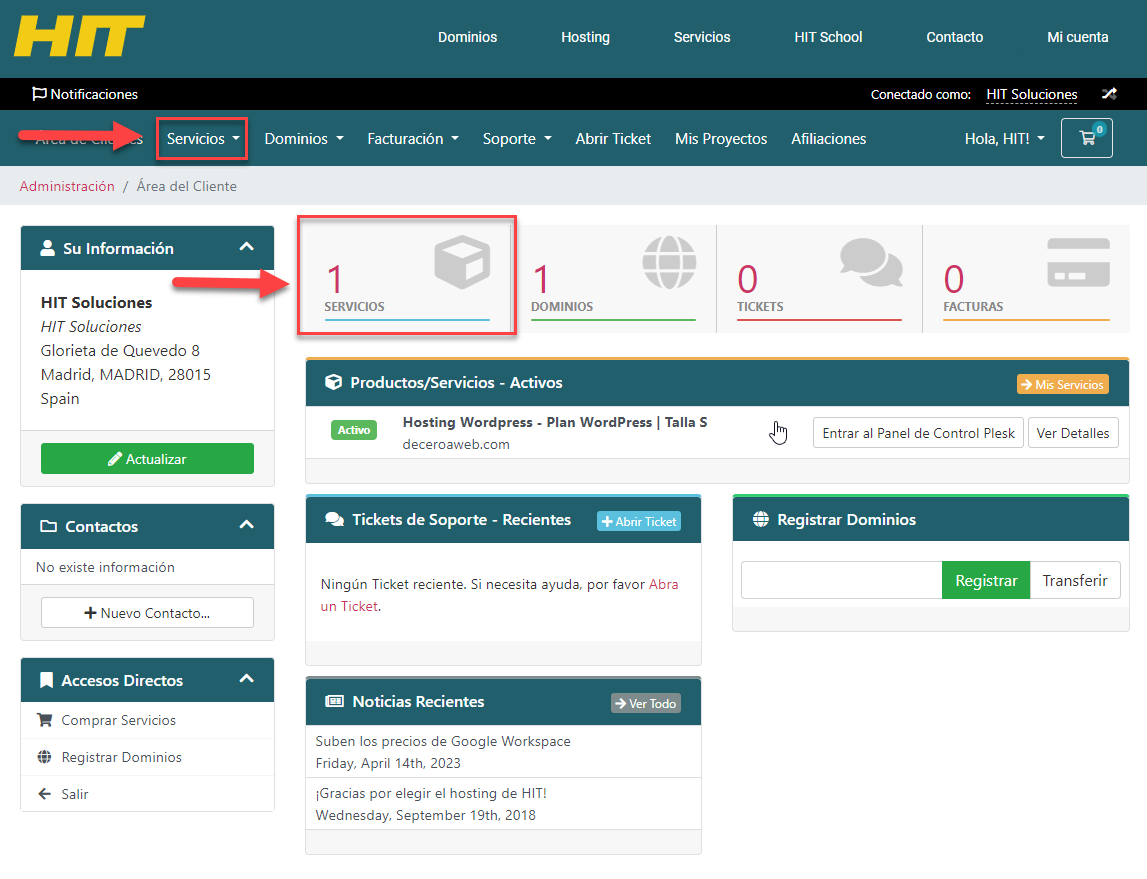The width and height of the screenshot is (1147, 879).
Task: Open the Dominios dropdown in client menu
Action: pyautogui.click(x=304, y=138)
